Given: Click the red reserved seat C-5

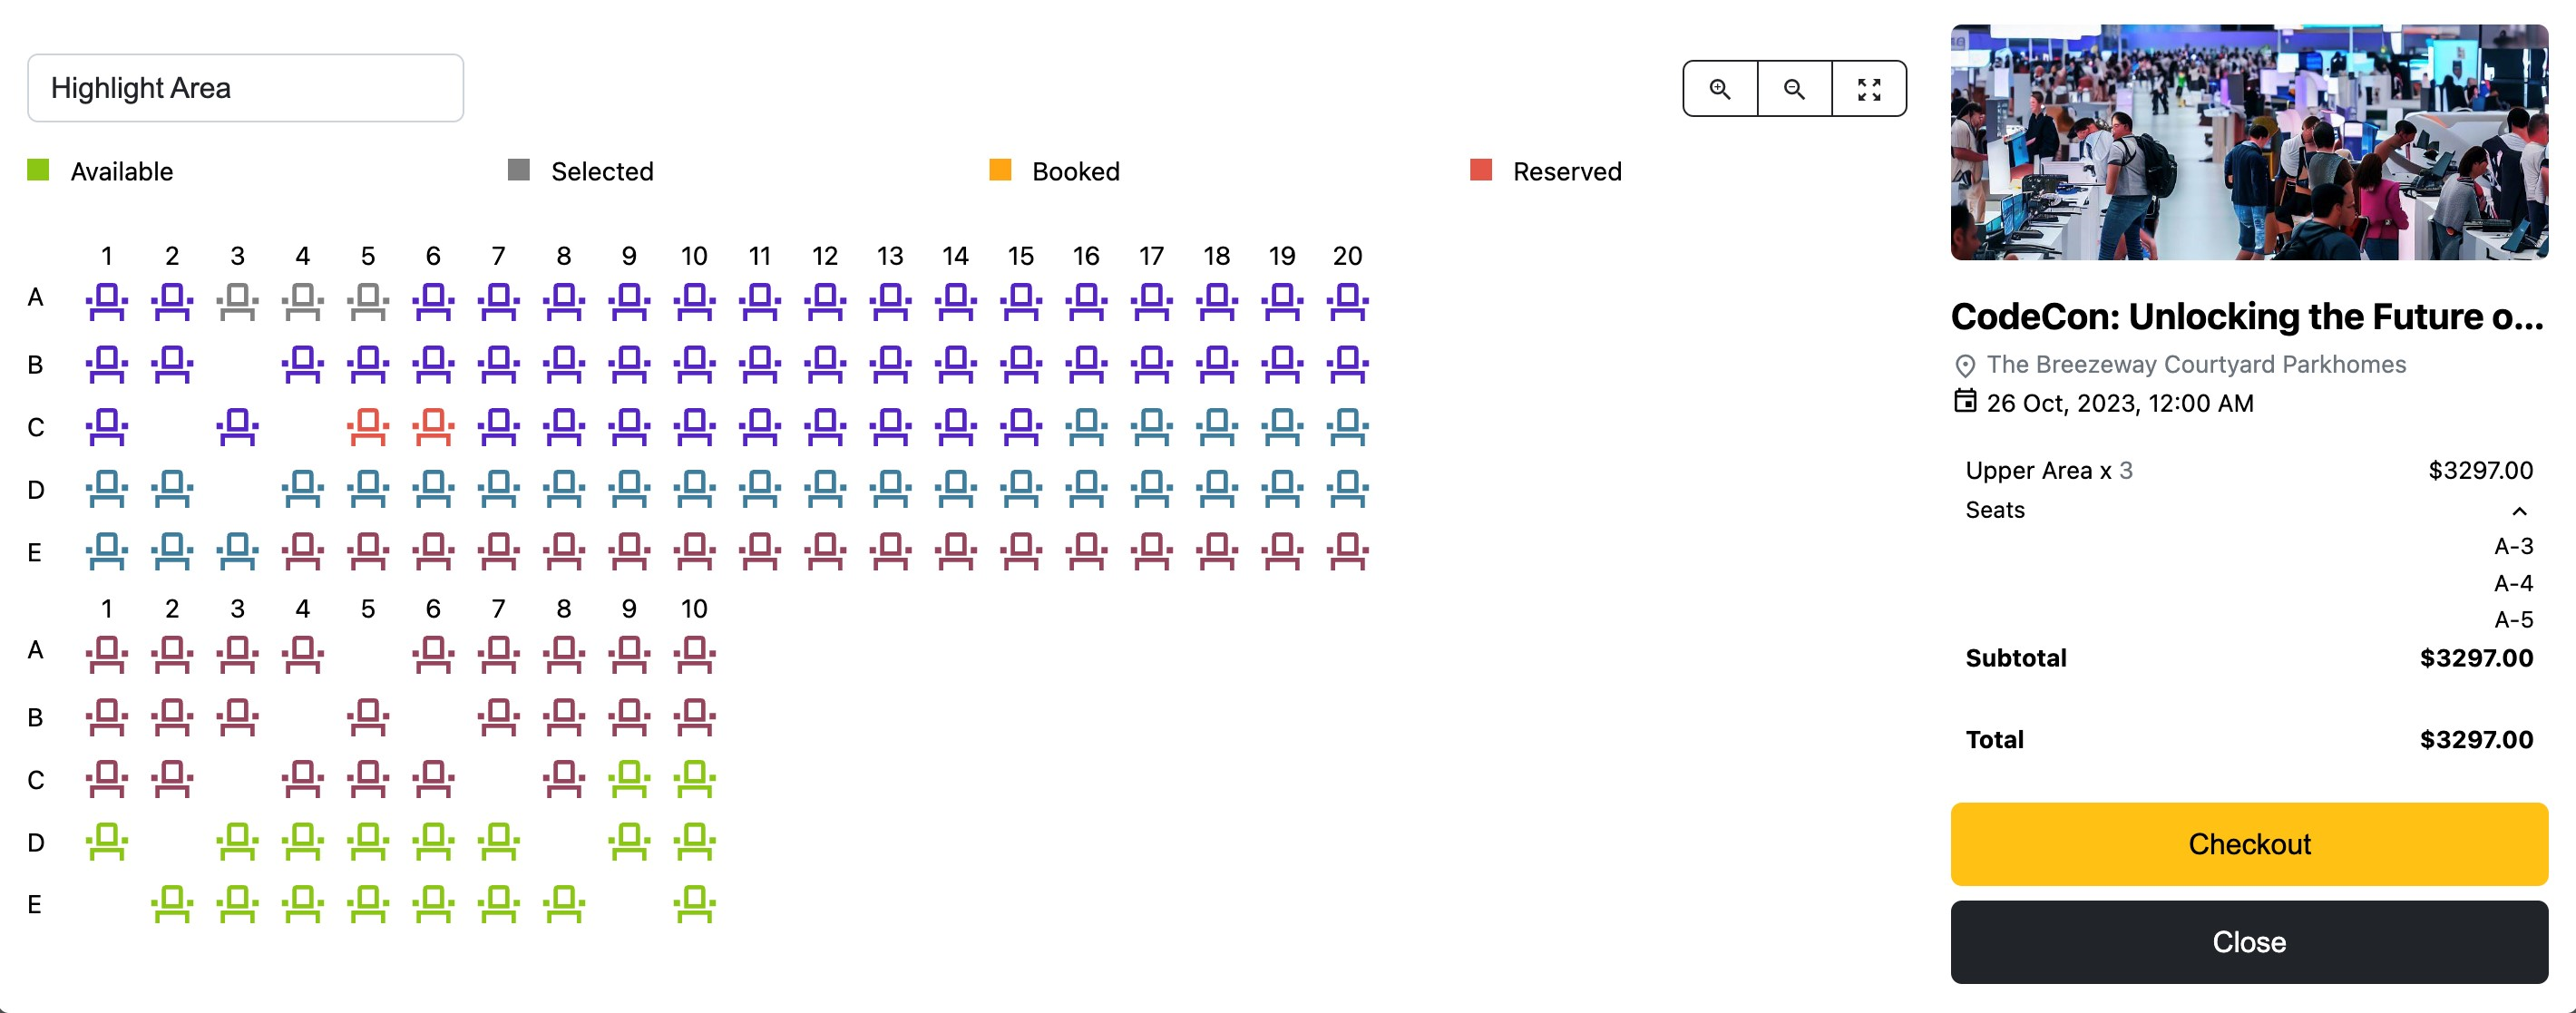Looking at the screenshot, I should pyautogui.click(x=368, y=426).
